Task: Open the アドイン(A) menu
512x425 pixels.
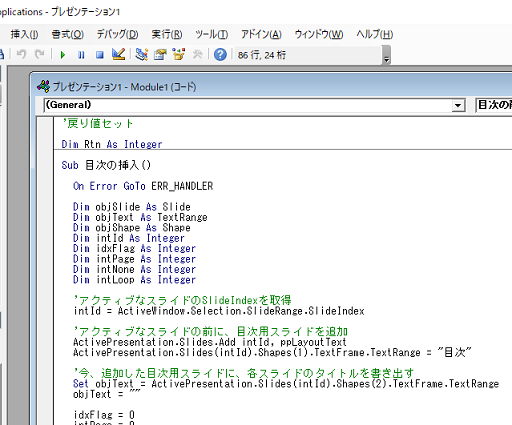Action: 261,34
